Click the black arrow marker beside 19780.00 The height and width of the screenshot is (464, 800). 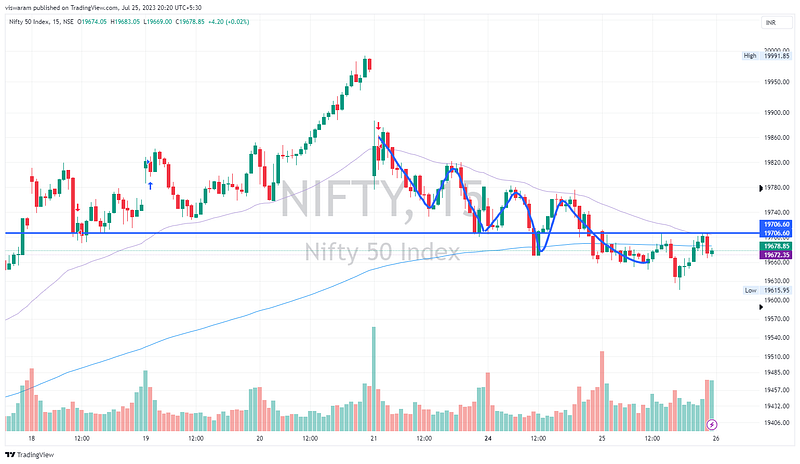pyautogui.click(x=761, y=188)
